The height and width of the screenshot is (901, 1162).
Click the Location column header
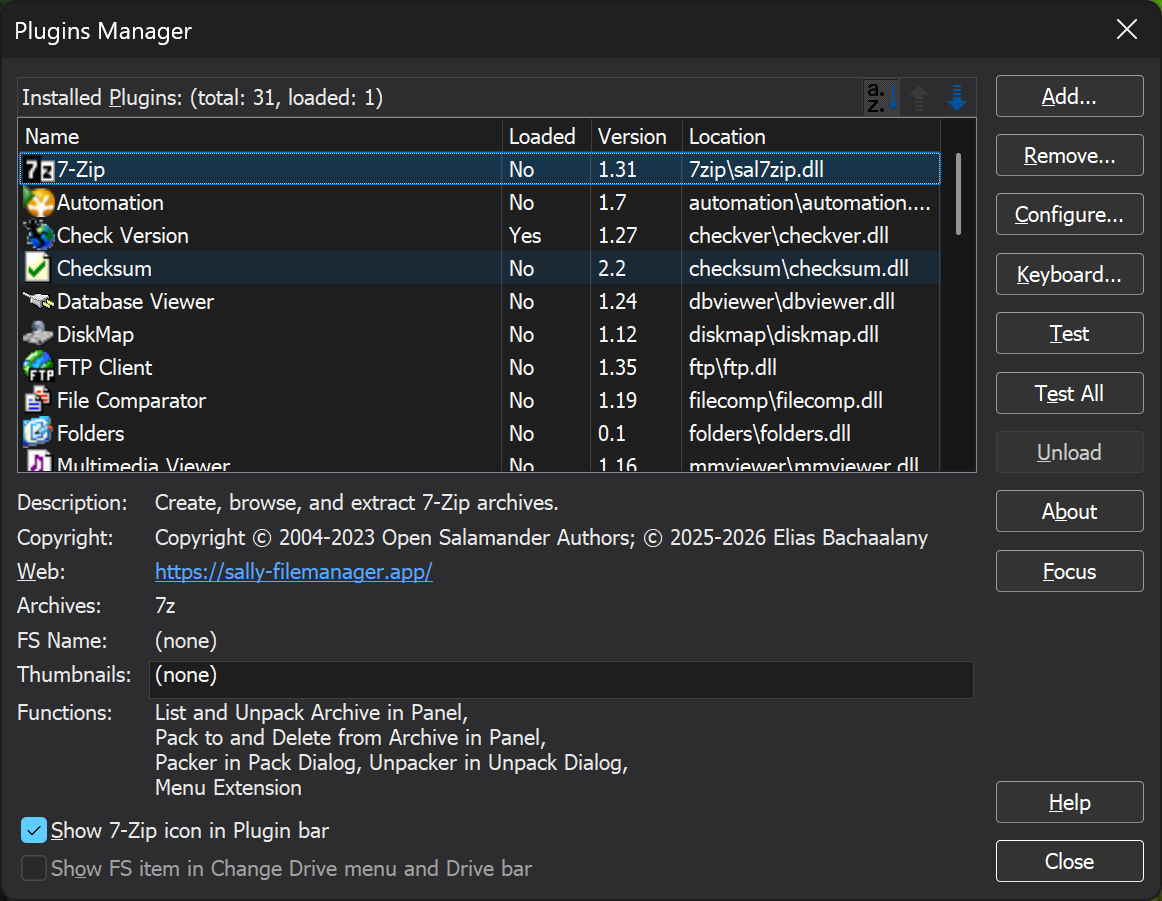pyautogui.click(x=811, y=136)
